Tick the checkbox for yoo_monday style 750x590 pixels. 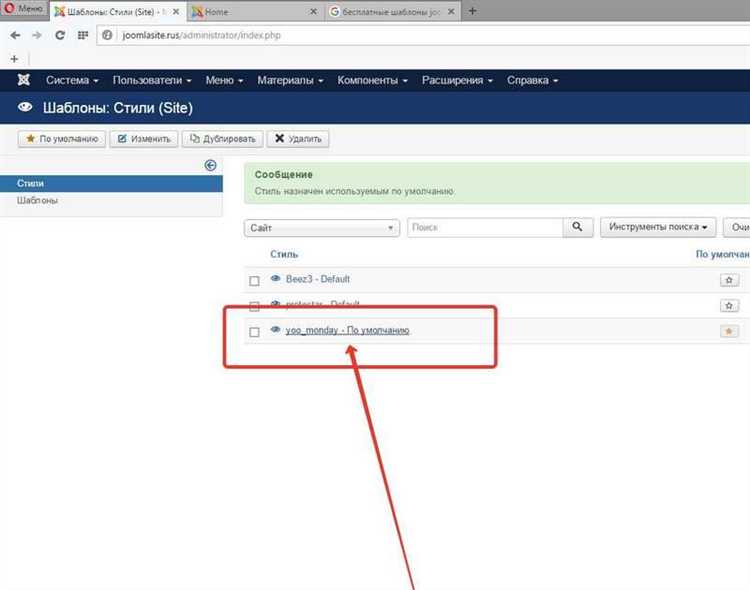(x=254, y=332)
